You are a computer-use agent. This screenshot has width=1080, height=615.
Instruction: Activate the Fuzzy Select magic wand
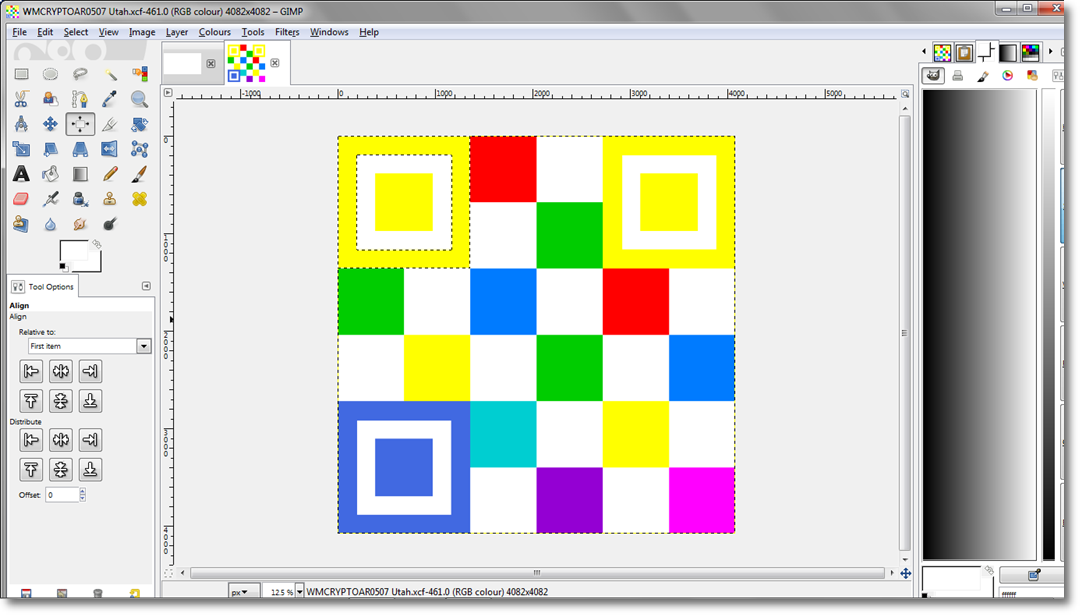tap(110, 74)
